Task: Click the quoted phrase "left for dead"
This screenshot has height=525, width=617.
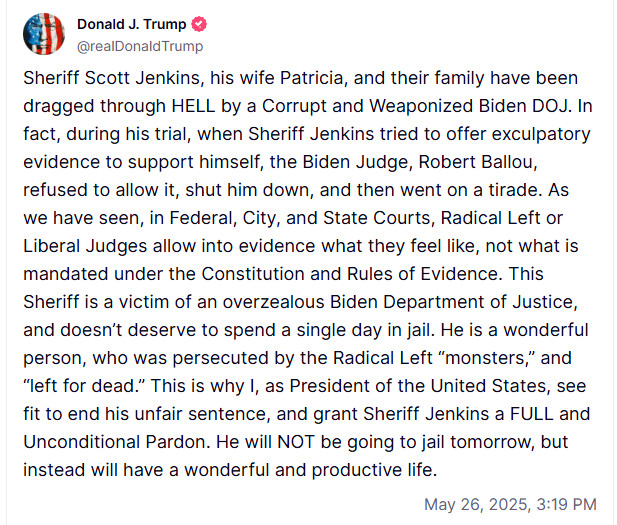Action: (84, 386)
